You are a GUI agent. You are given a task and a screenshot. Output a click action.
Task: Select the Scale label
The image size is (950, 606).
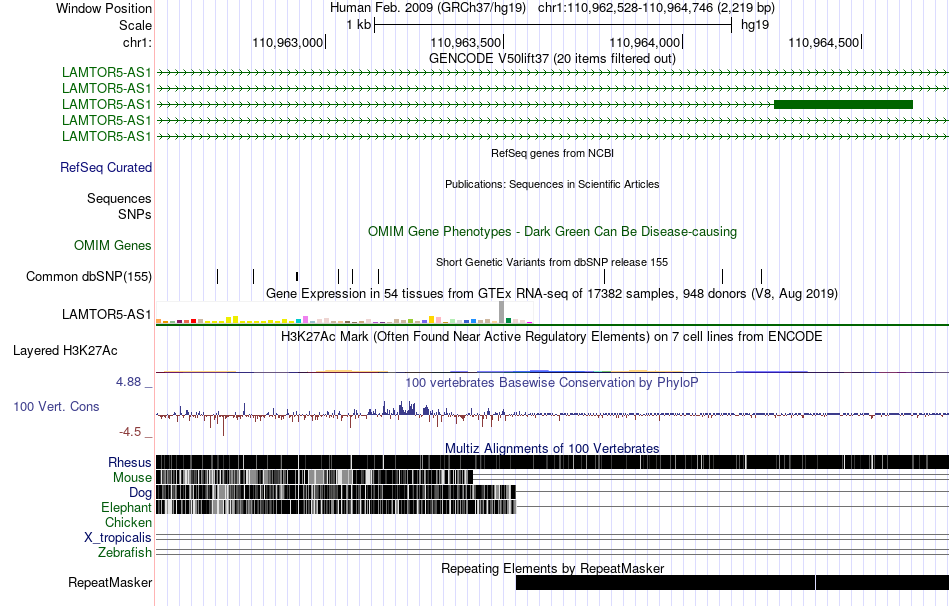click(x=136, y=25)
